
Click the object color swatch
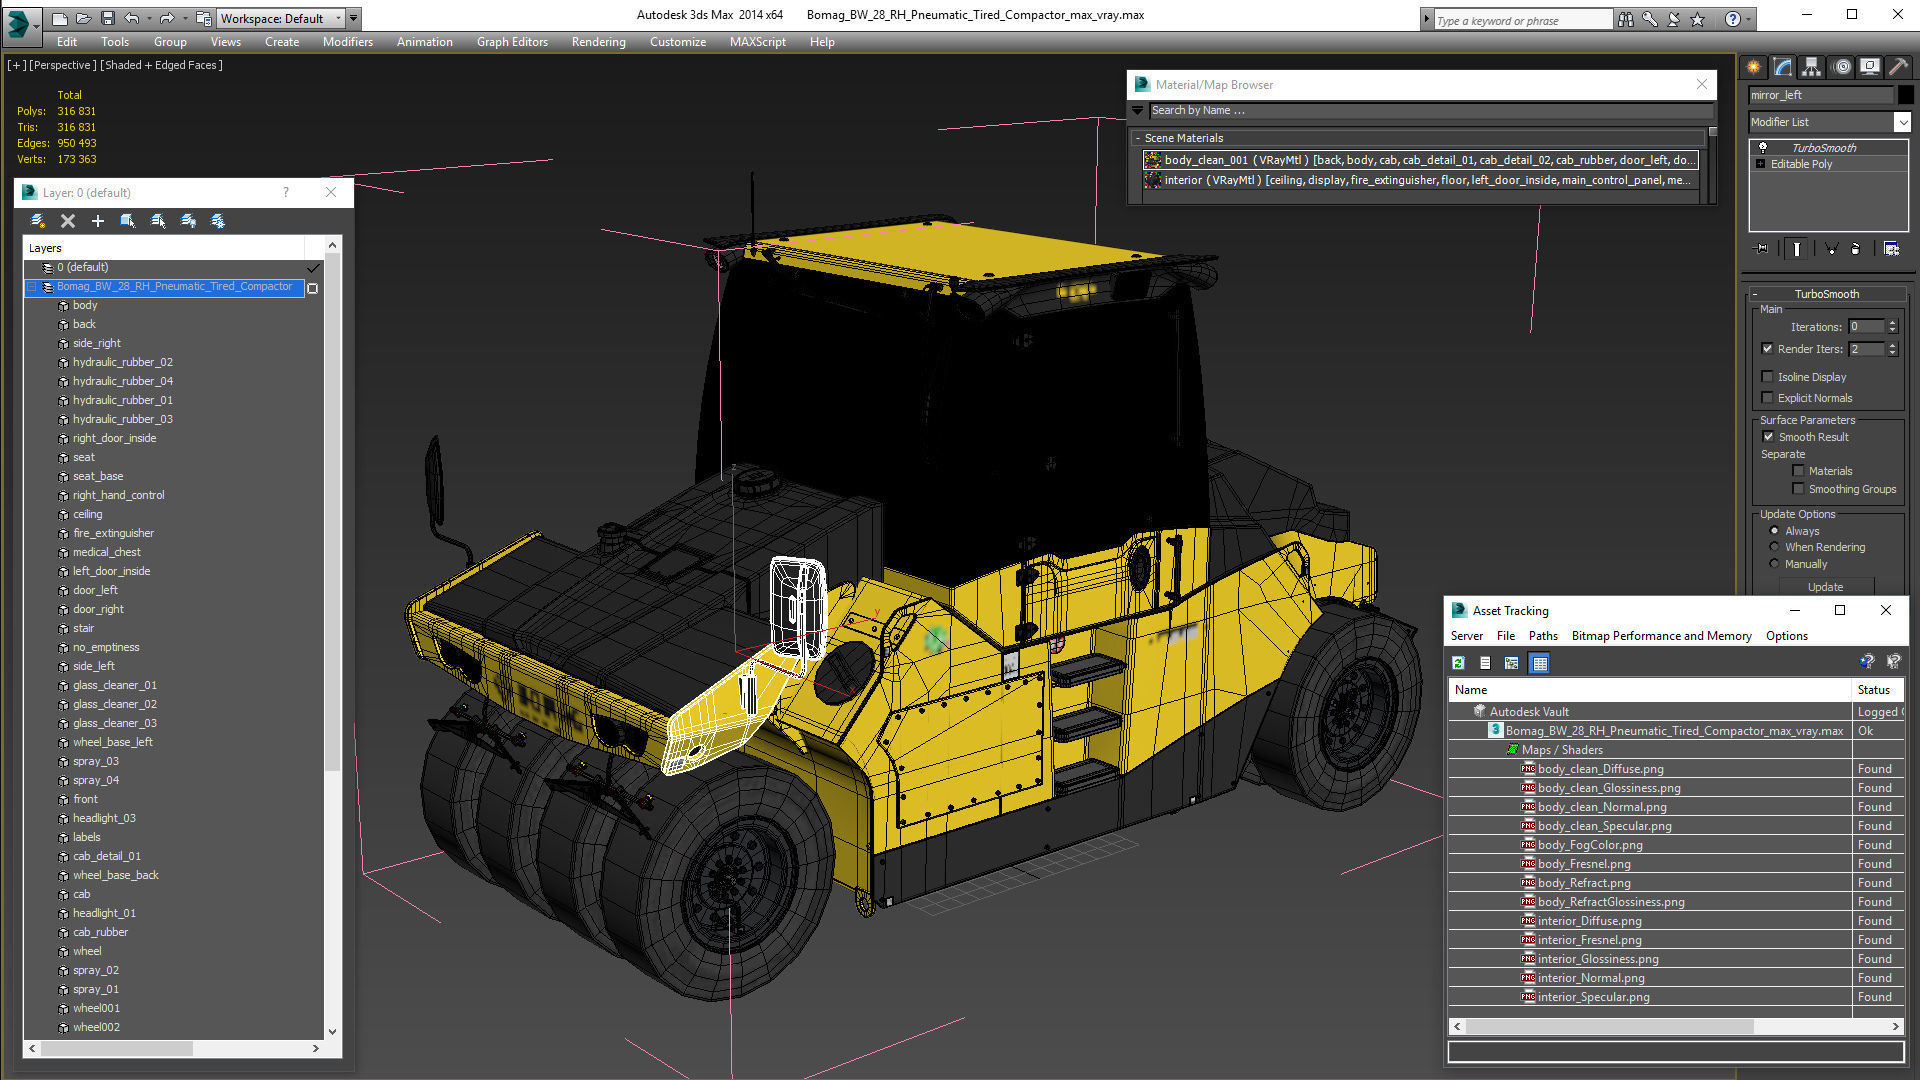tap(1906, 95)
